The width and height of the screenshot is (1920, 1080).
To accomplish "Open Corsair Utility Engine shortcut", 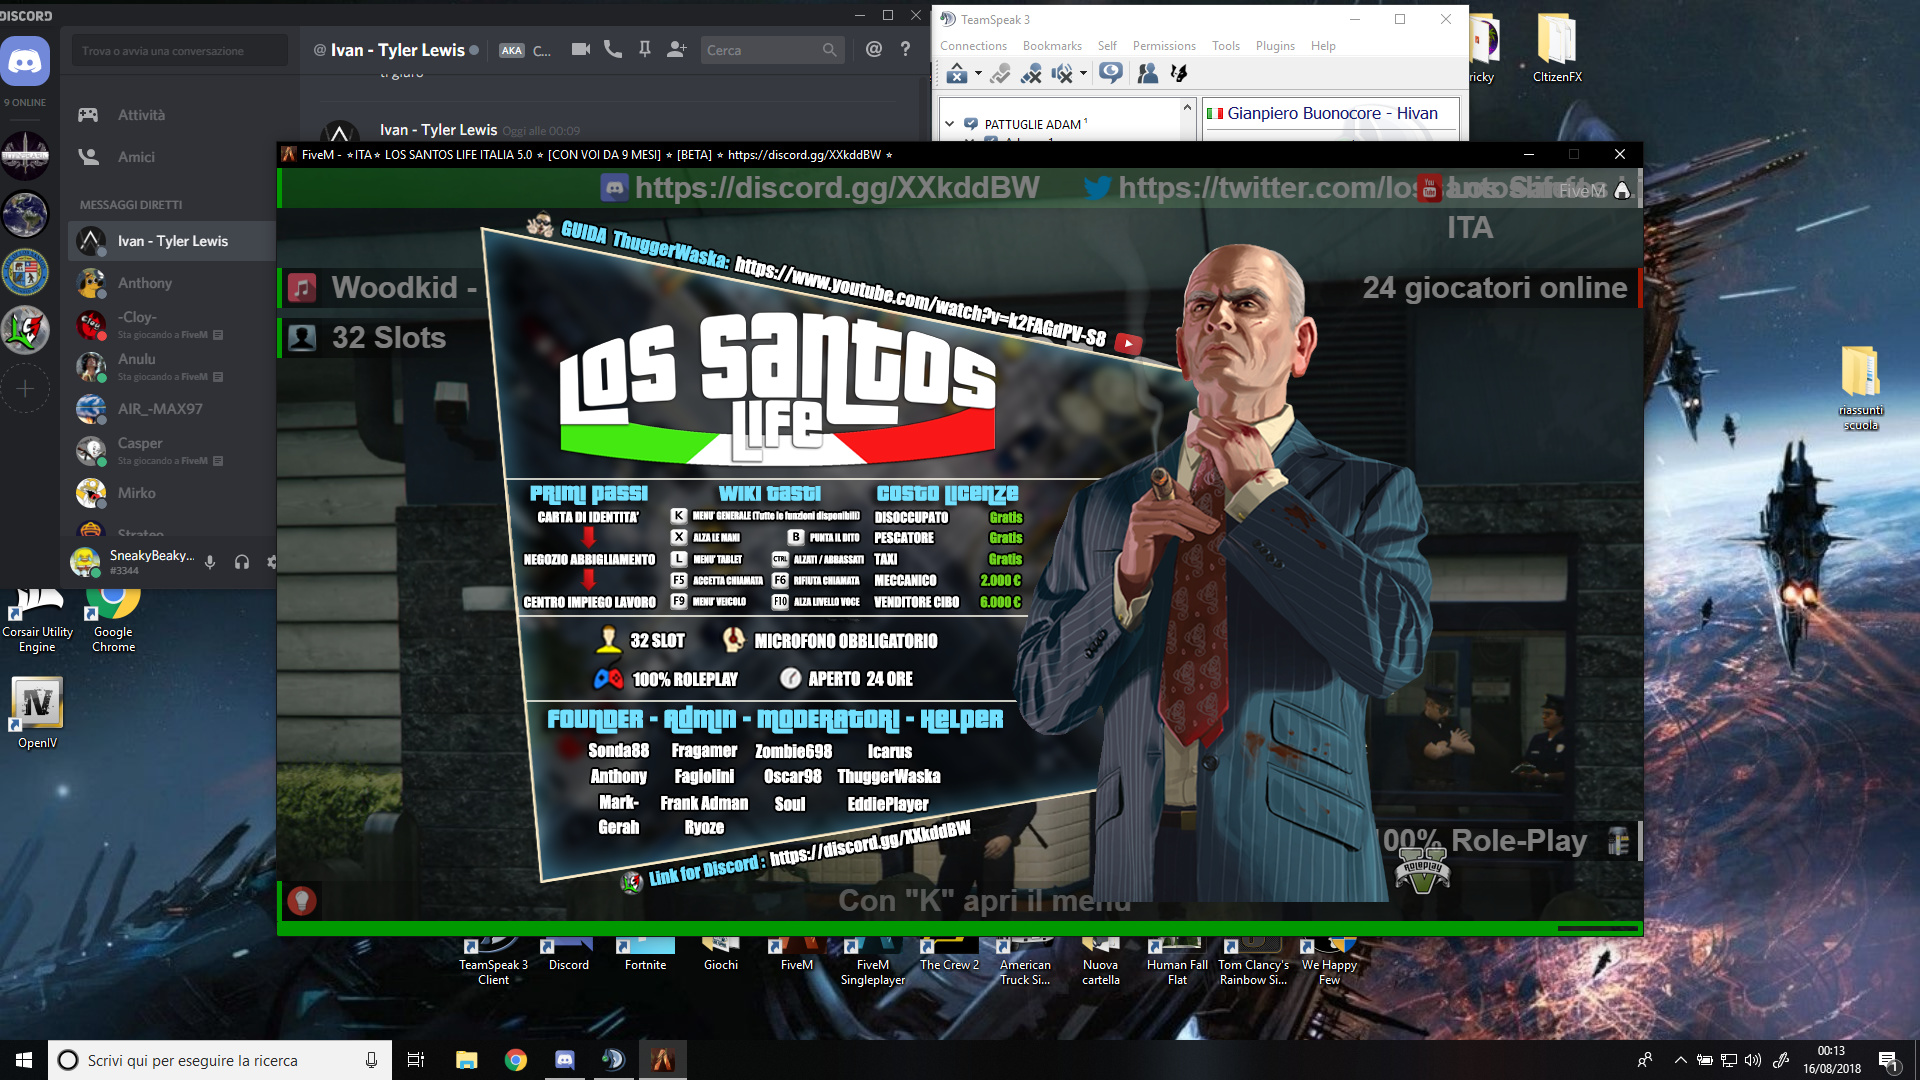I will pos(37,620).
